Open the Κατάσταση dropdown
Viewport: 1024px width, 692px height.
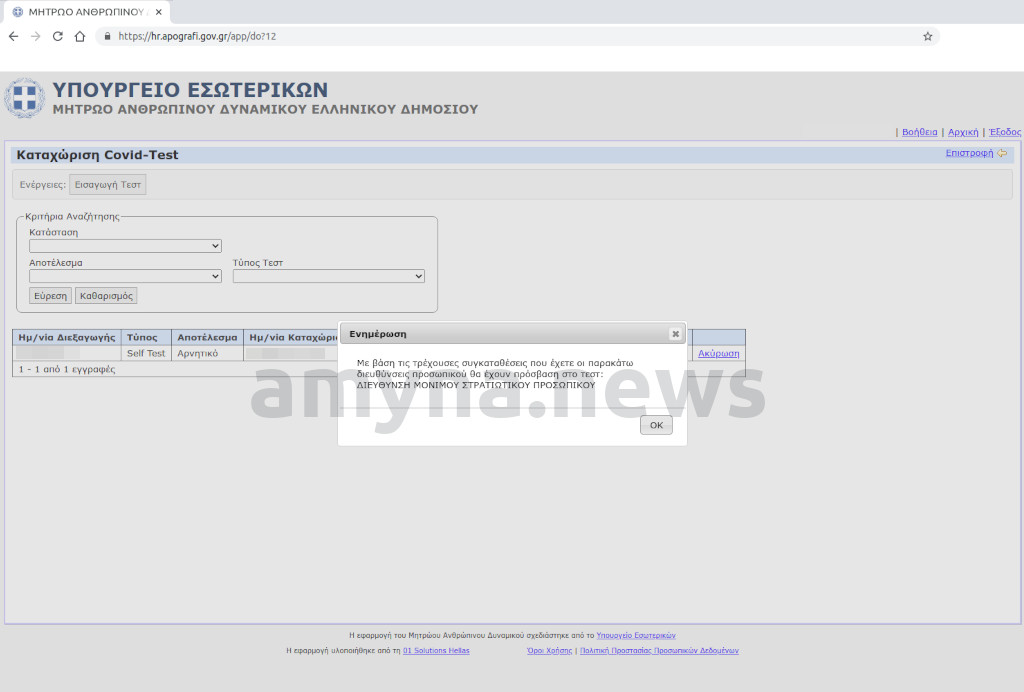tap(125, 246)
